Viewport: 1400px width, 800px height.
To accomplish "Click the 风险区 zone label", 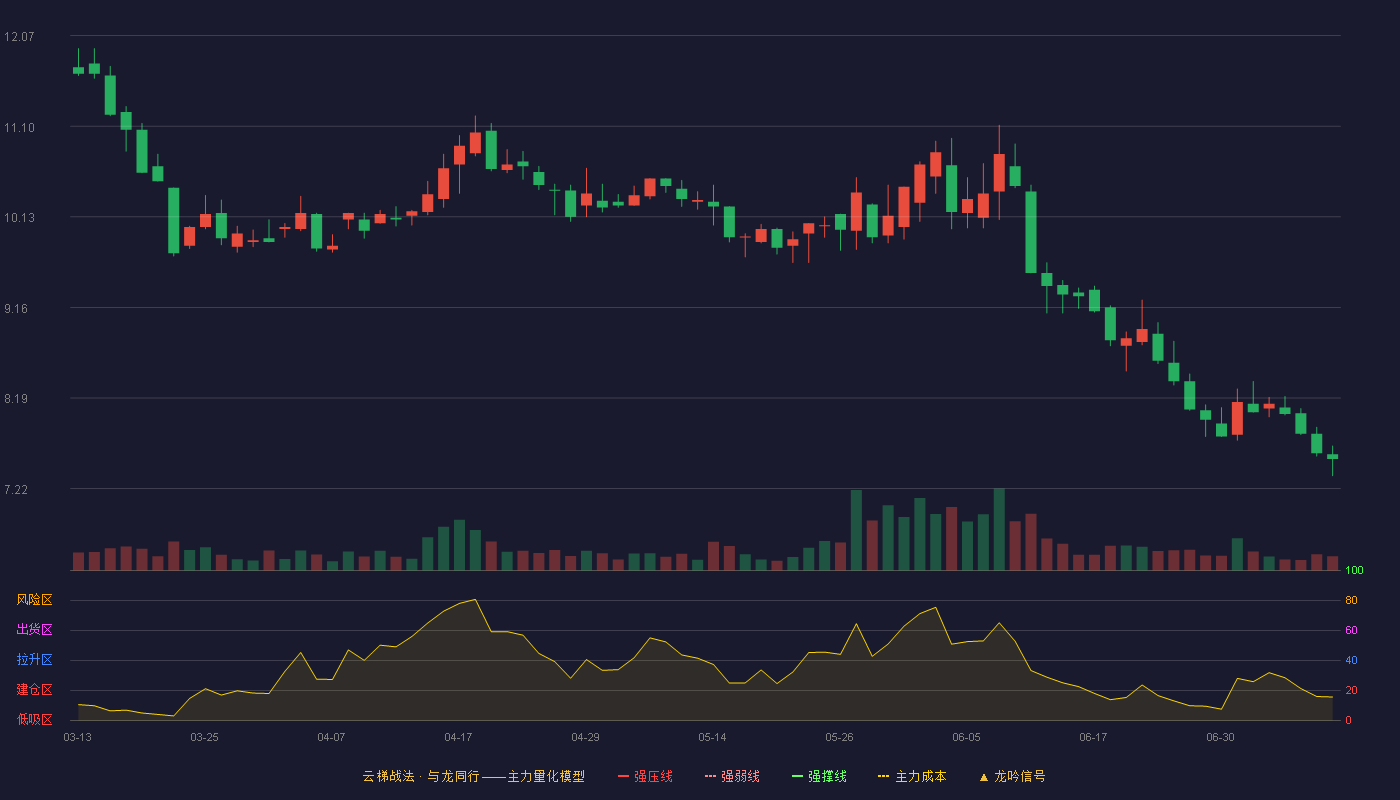I will [x=34, y=600].
